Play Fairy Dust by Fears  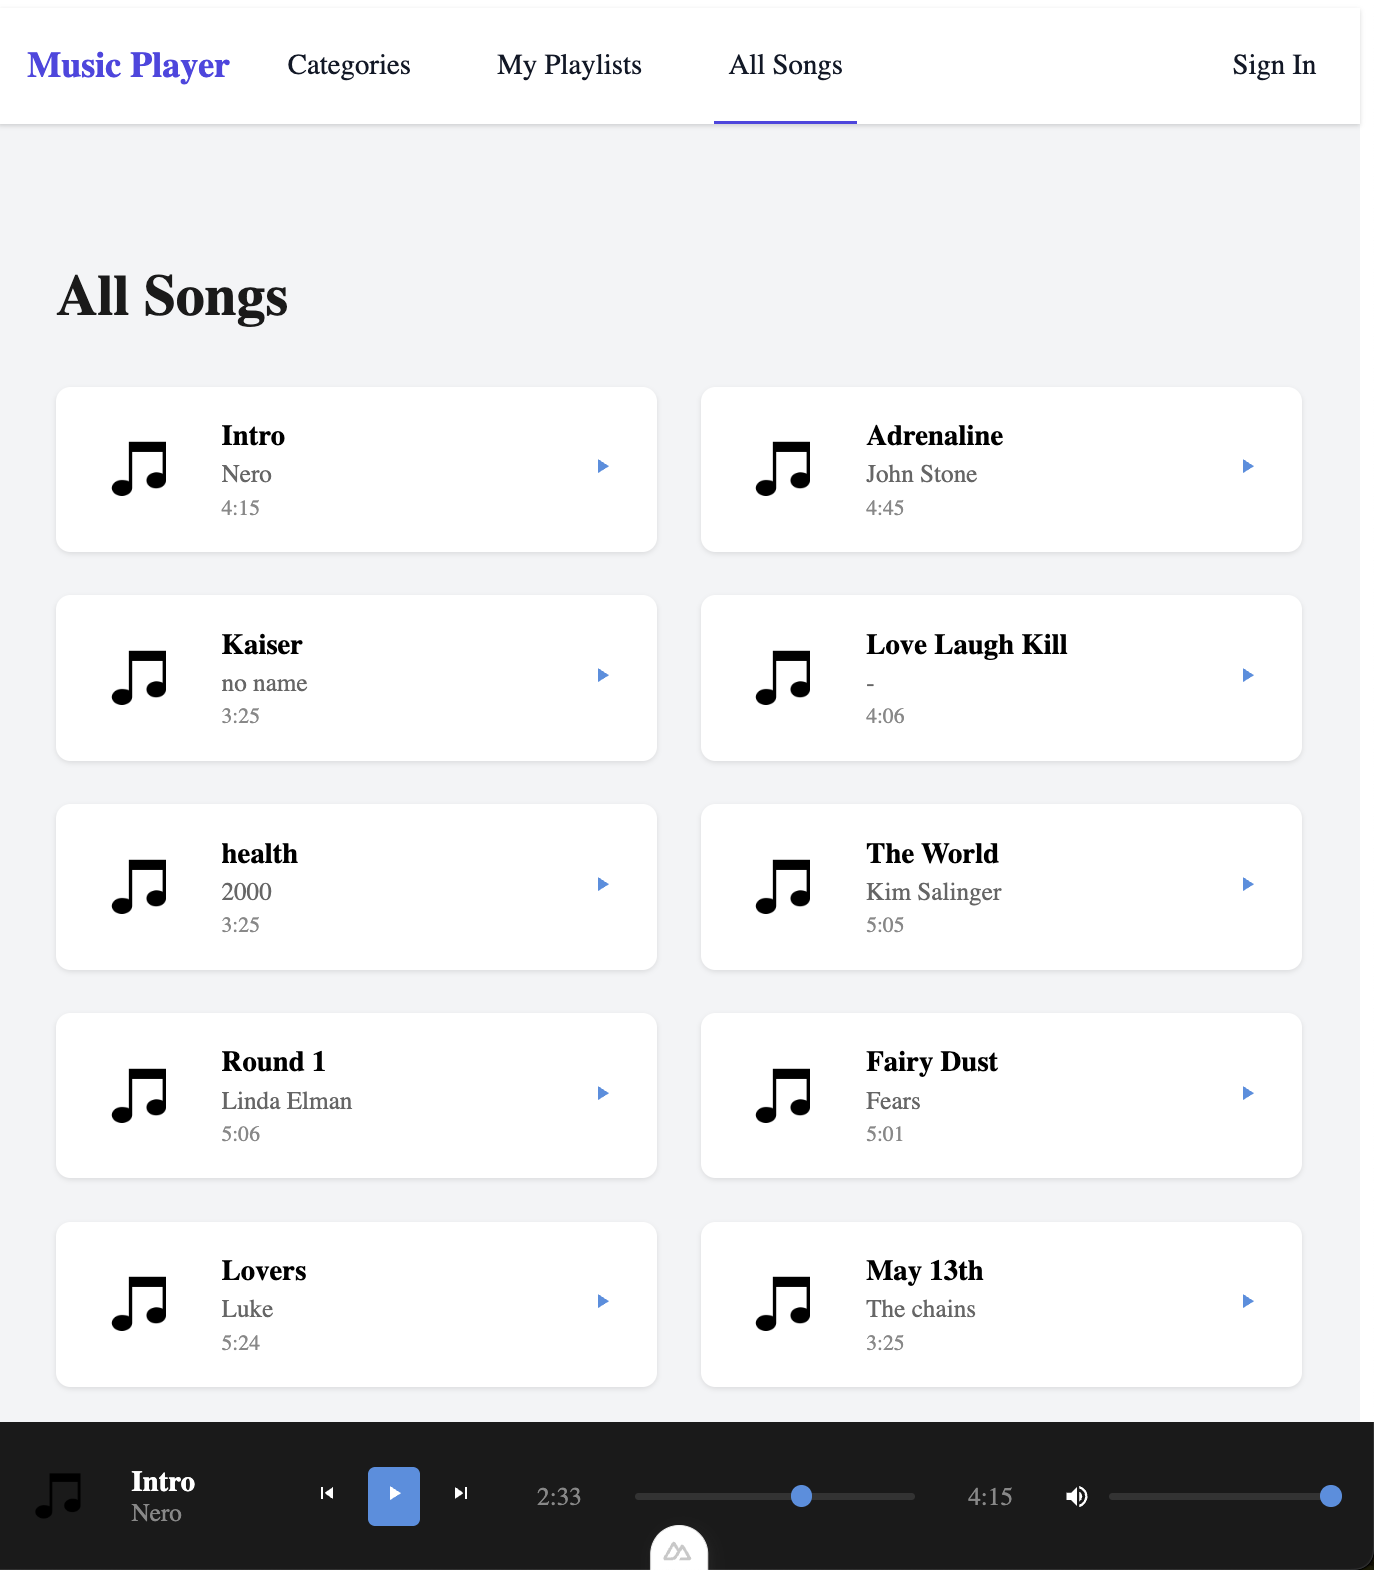click(x=1248, y=1093)
